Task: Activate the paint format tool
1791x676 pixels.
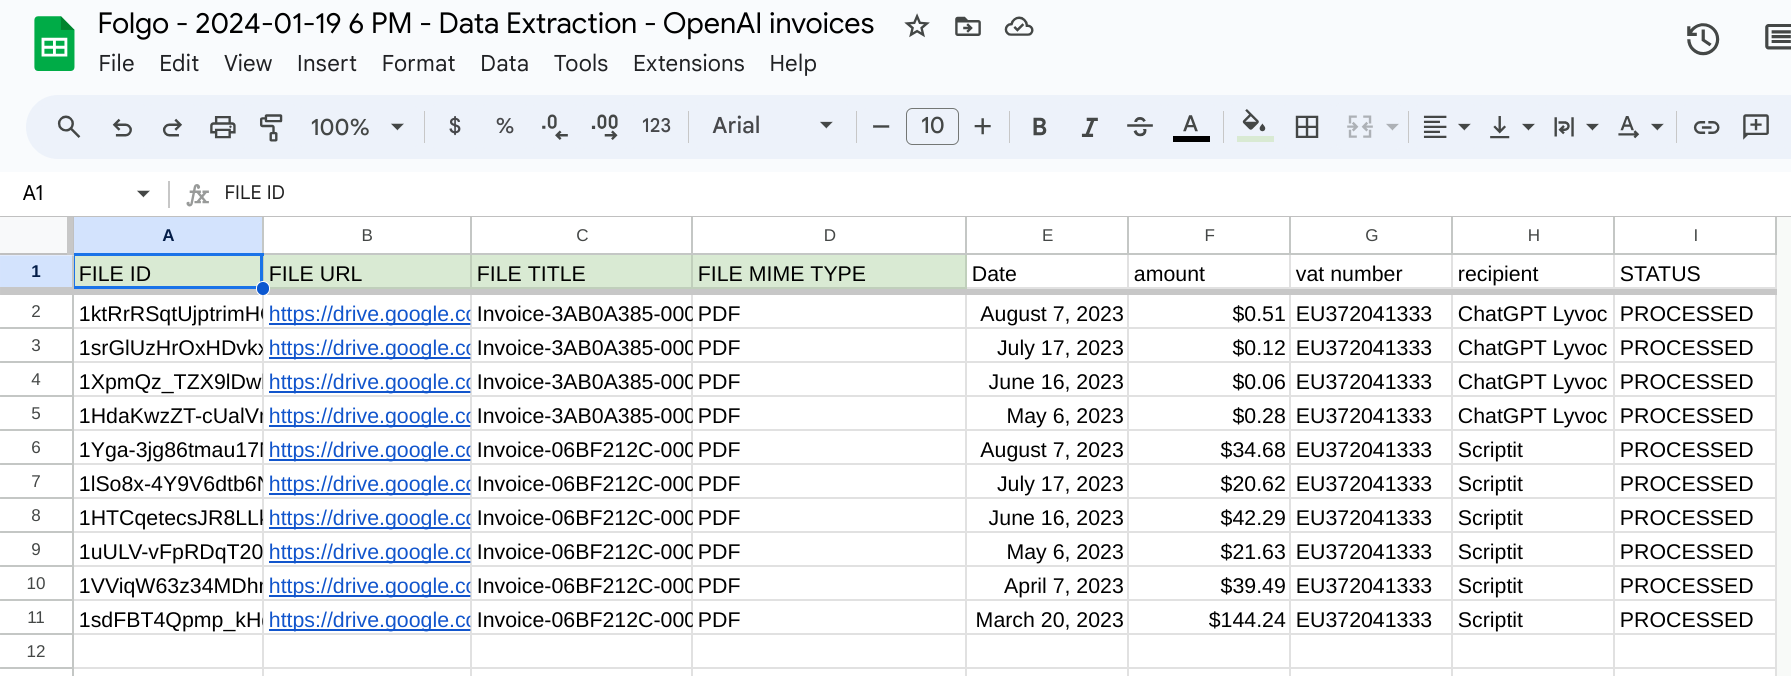Action: 271,127
